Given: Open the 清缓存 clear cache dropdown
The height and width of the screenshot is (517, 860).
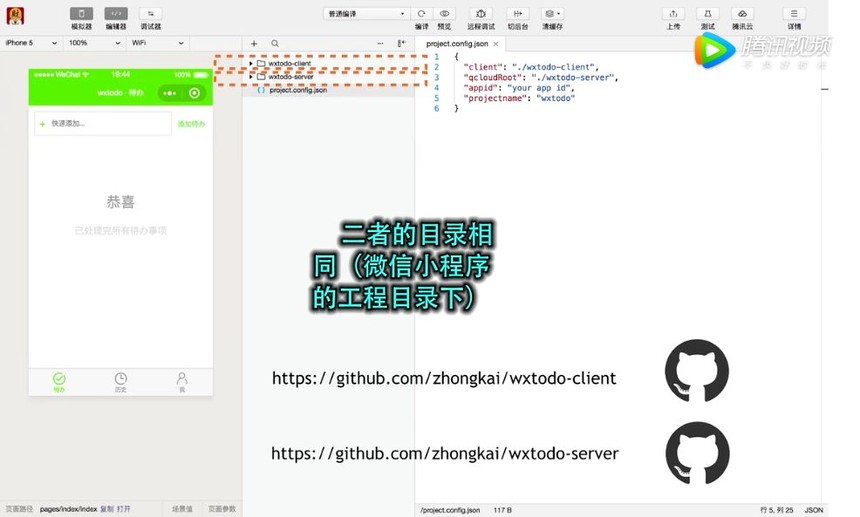Looking at the screenshot, I should (x=552, y=14).
